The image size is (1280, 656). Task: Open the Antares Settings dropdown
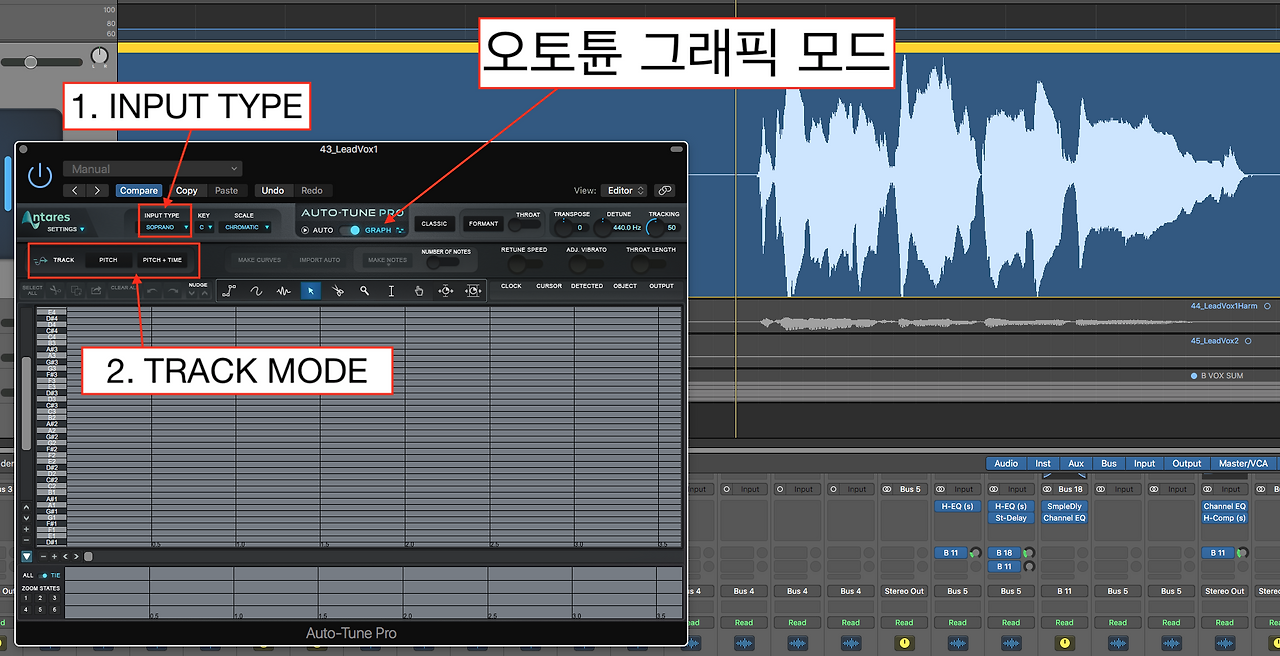(x=66, y=229)
